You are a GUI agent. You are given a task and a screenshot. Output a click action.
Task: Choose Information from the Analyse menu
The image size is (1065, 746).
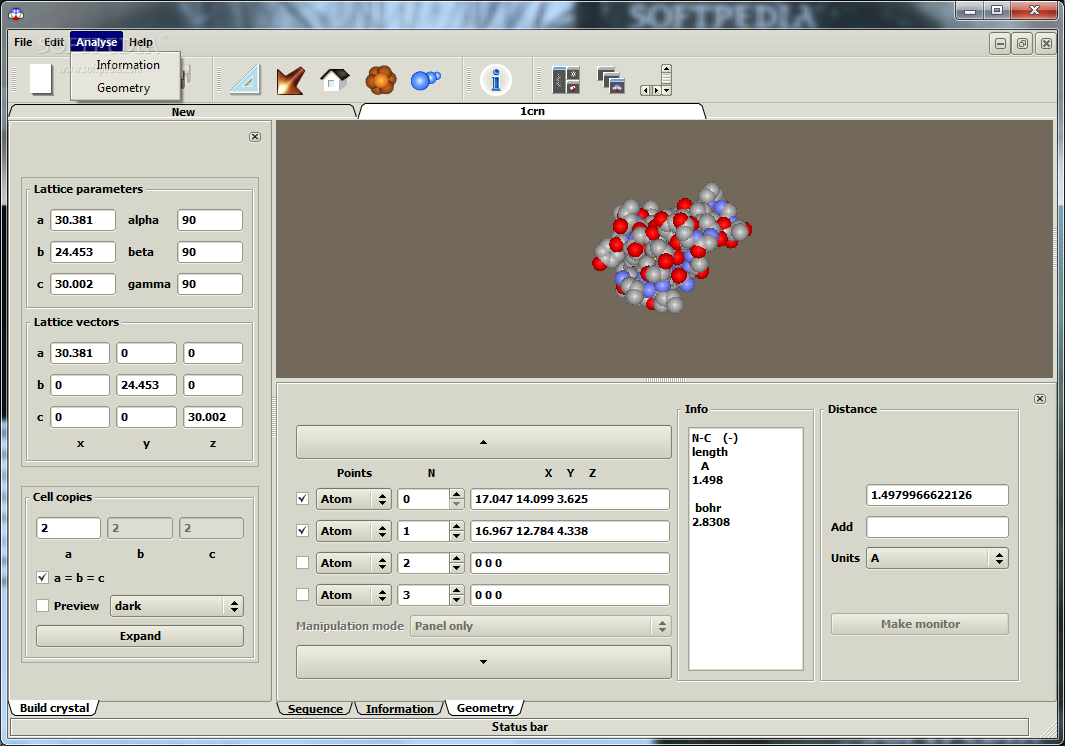pos(128,65)
